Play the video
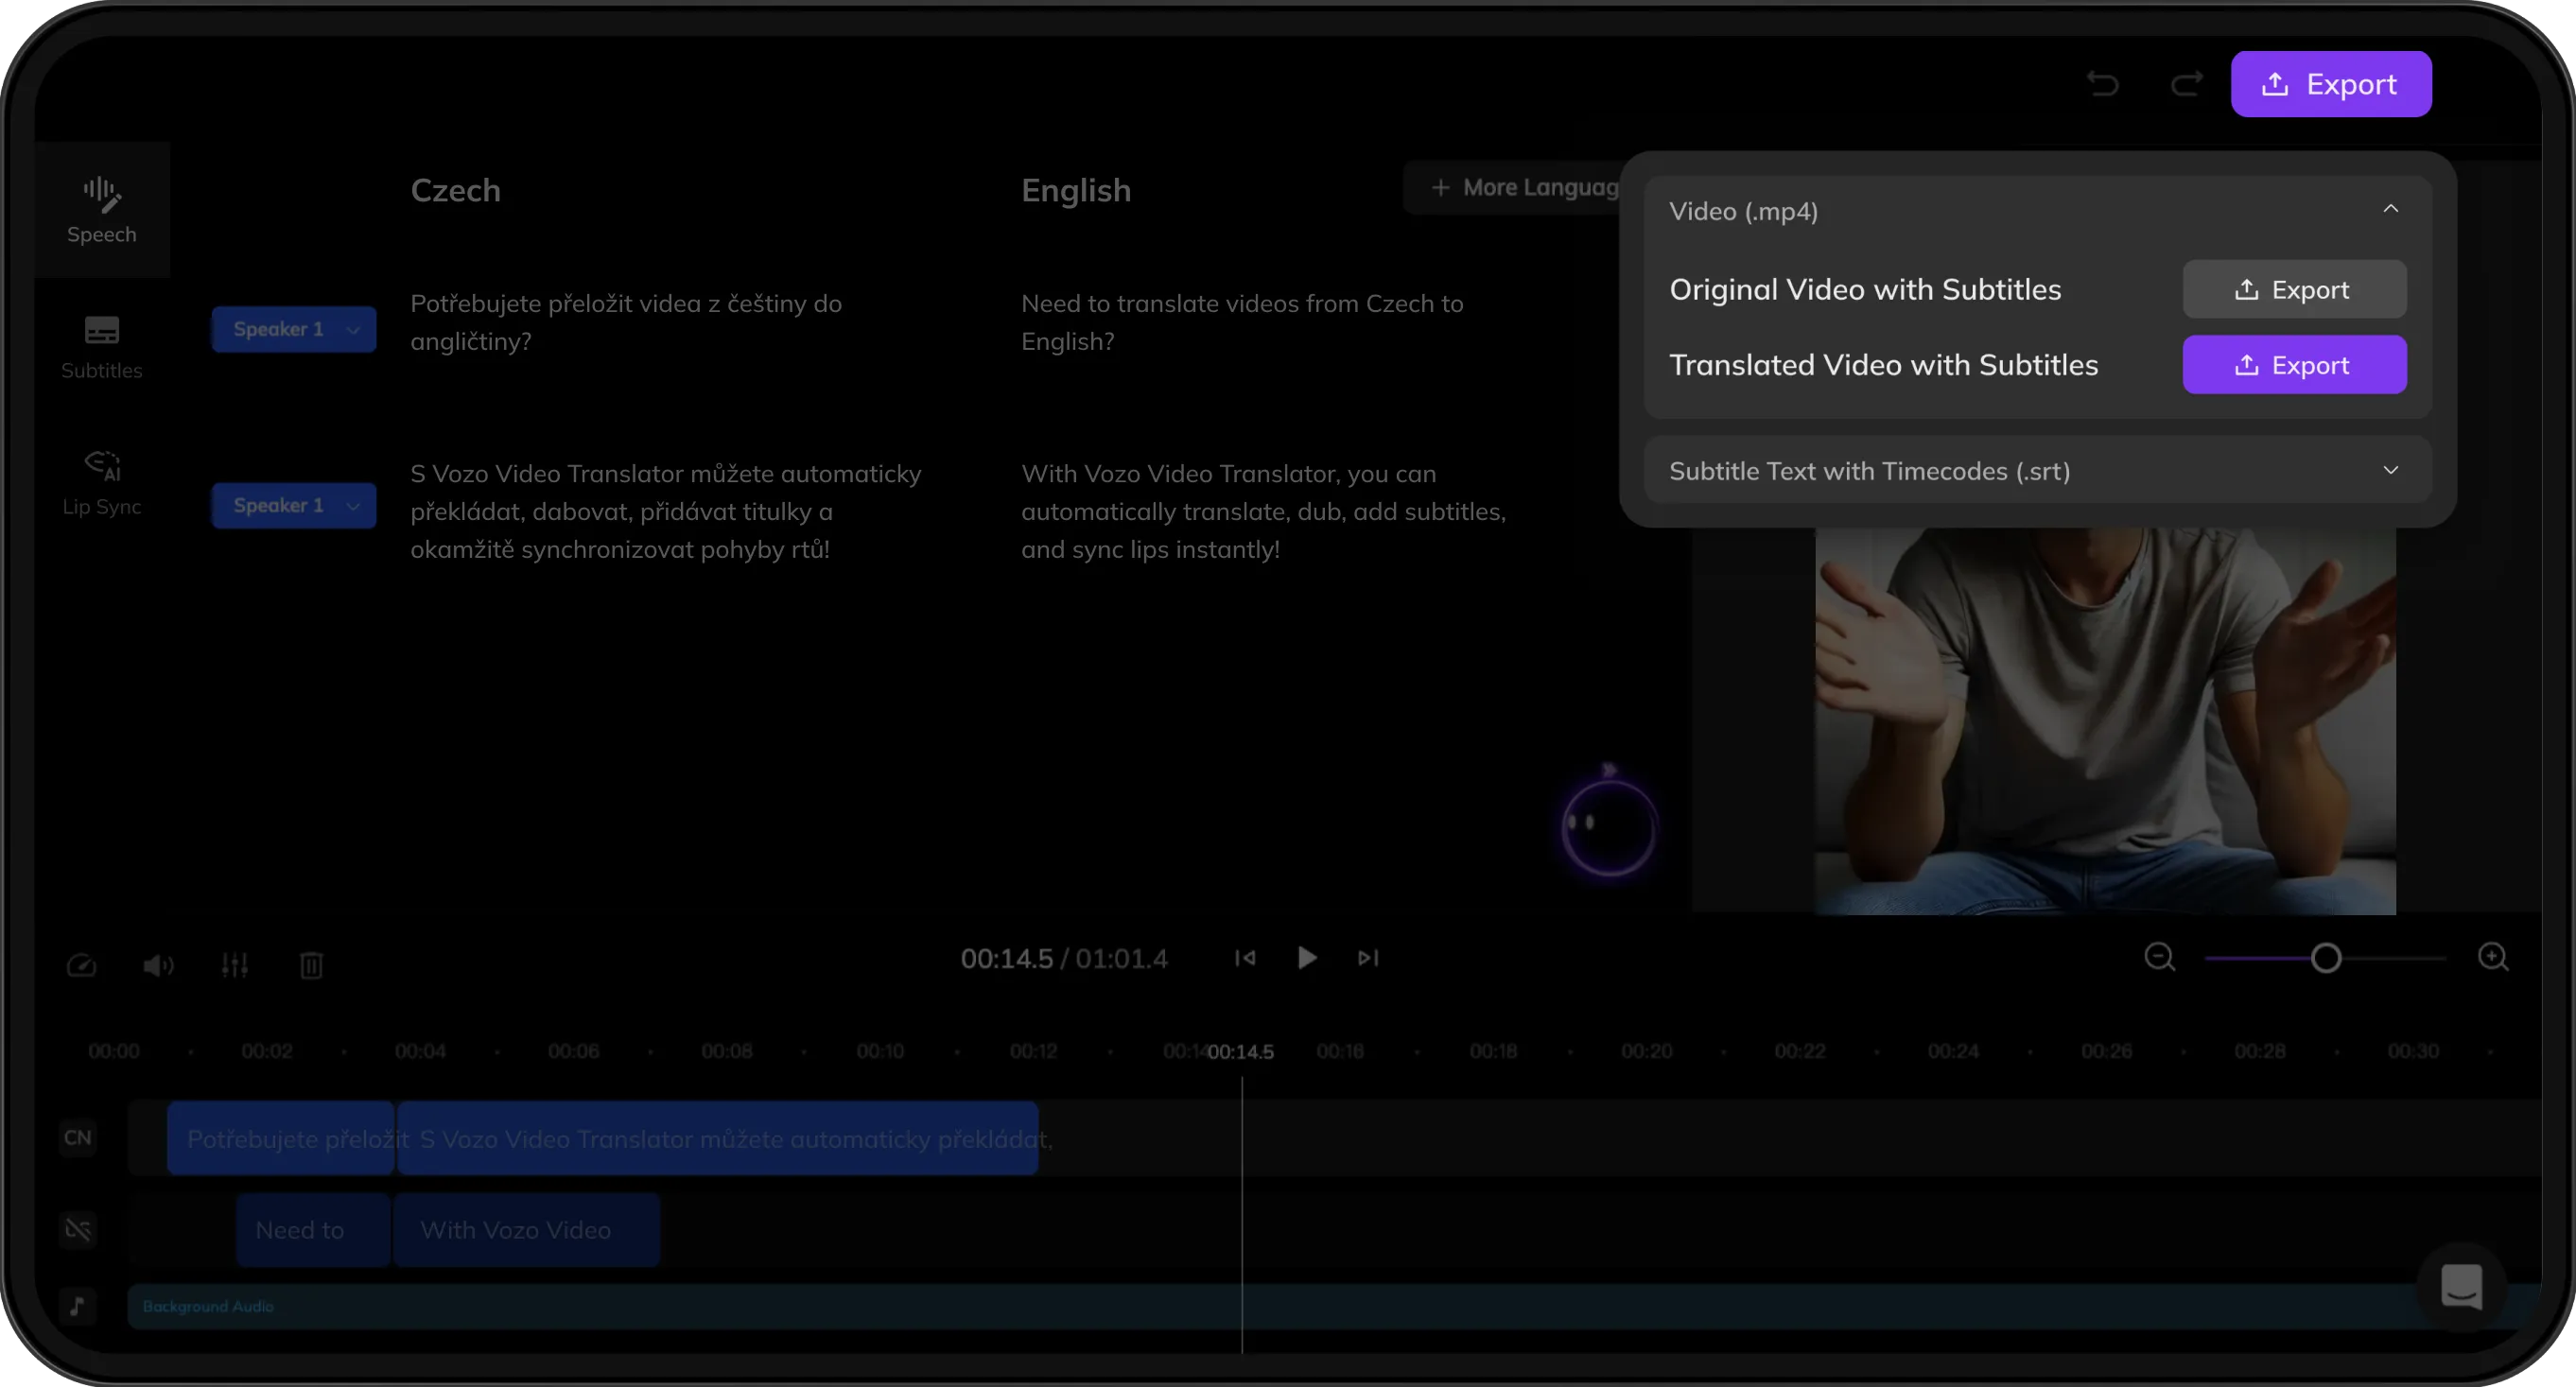Screen dimensions: 2576x1387 tap(1306, 958)
